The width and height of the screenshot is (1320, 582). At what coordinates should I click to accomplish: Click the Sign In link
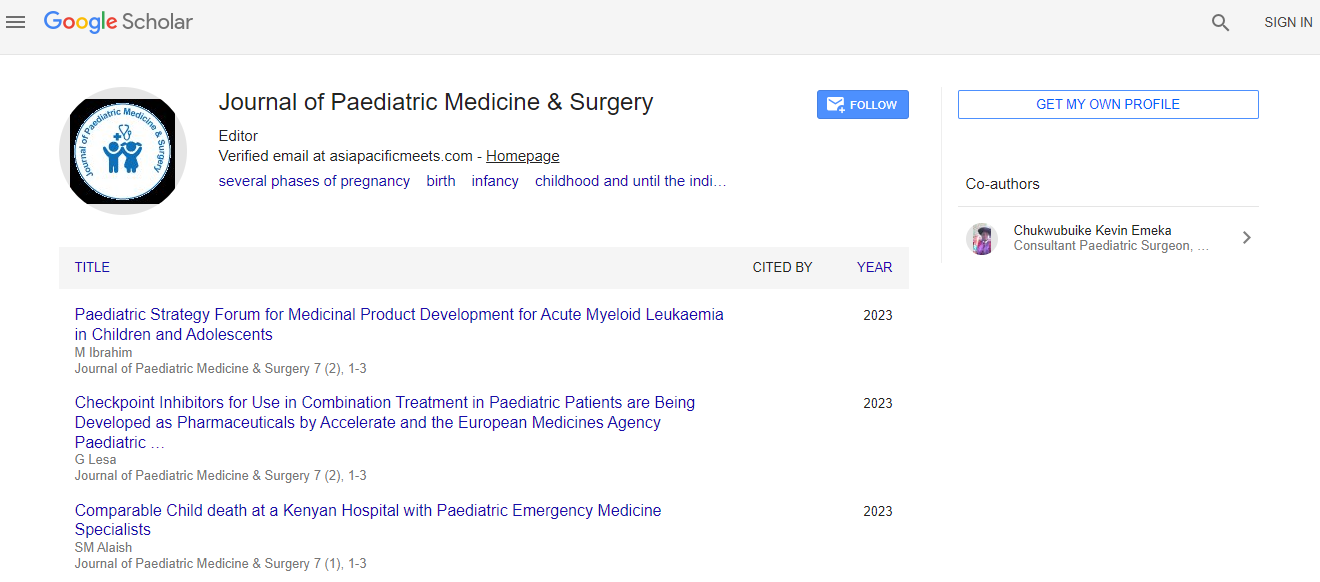coord(1287,22)
